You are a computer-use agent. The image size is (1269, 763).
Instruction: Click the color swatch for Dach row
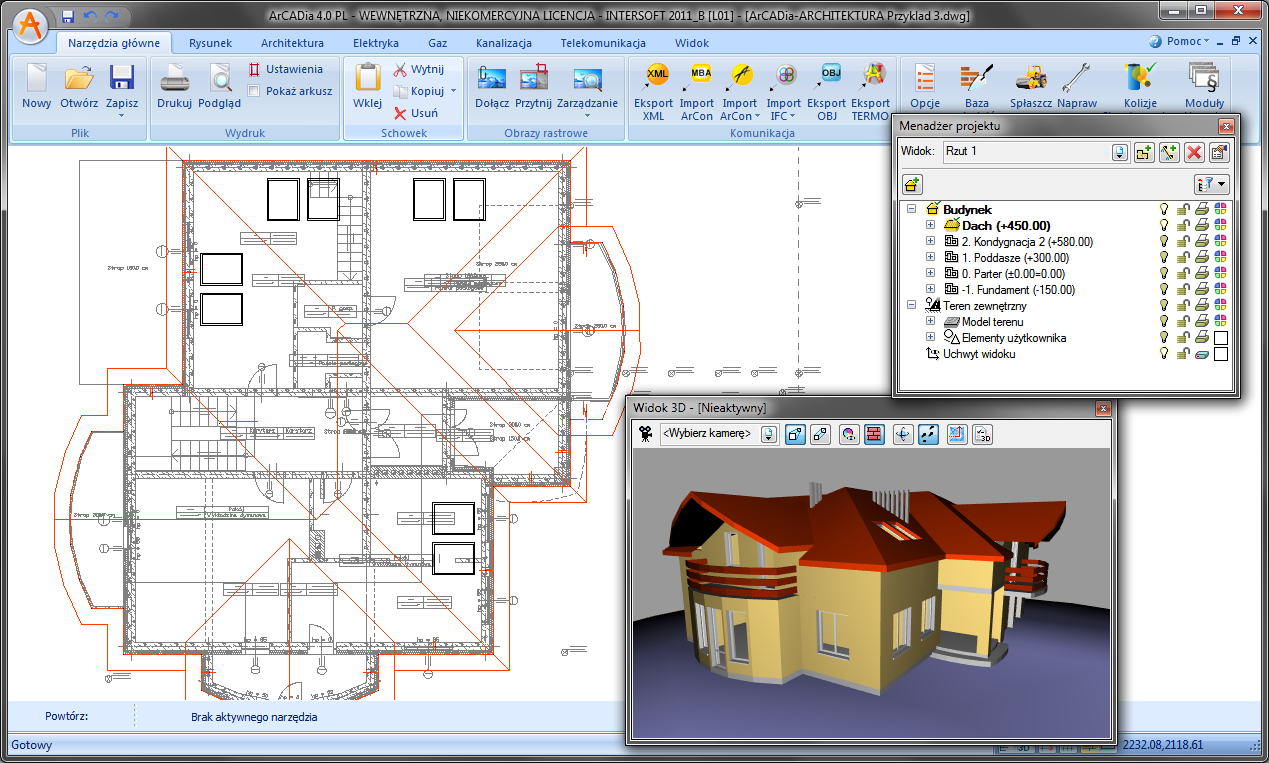click(1221, 225)
